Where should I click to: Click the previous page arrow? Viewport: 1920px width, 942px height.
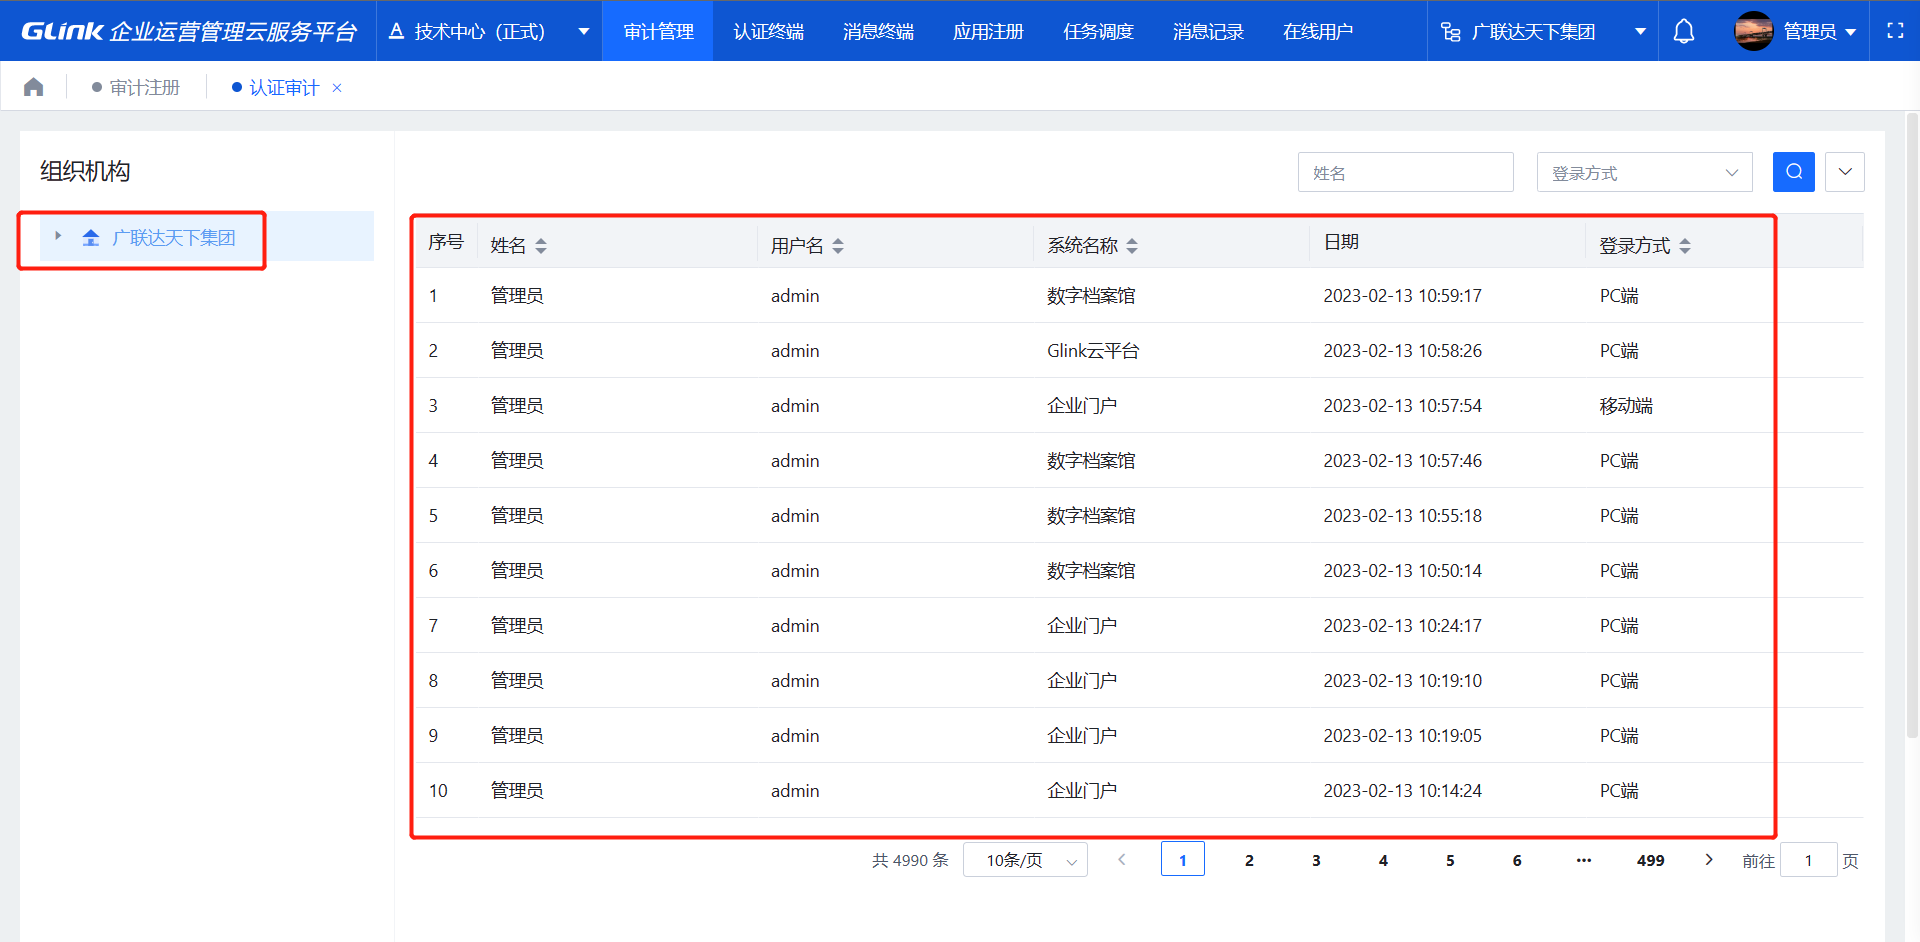(1122, 860)
